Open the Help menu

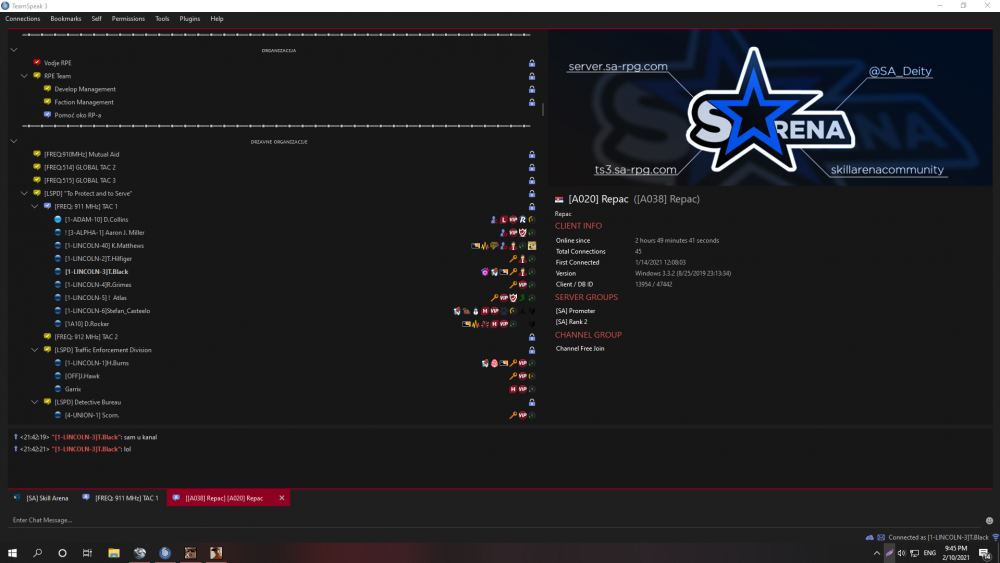click(217, 18)
